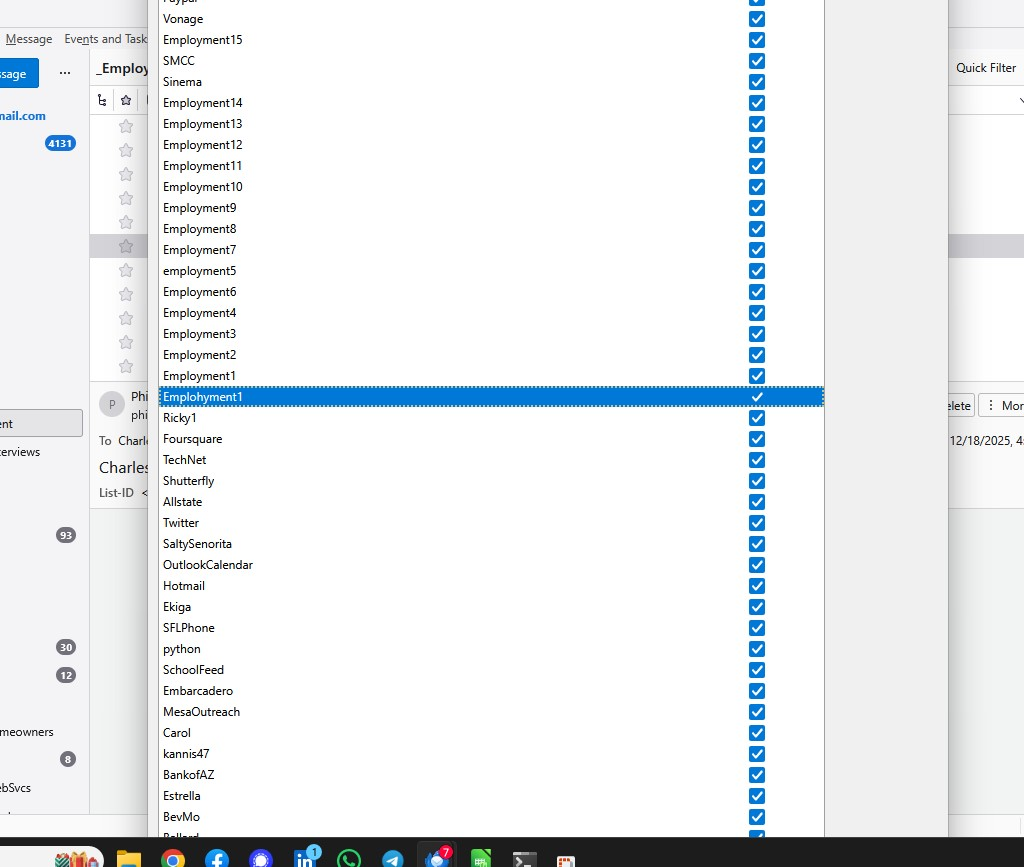Open LinkedIn from the taskbar
The image size is (1024, 867).
tap(306, 858)
